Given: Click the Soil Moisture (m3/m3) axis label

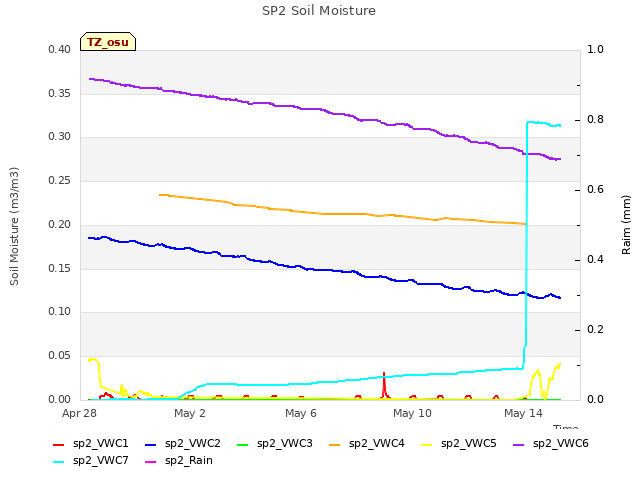Looking at the screenshot, I should (x=14, y=226).
